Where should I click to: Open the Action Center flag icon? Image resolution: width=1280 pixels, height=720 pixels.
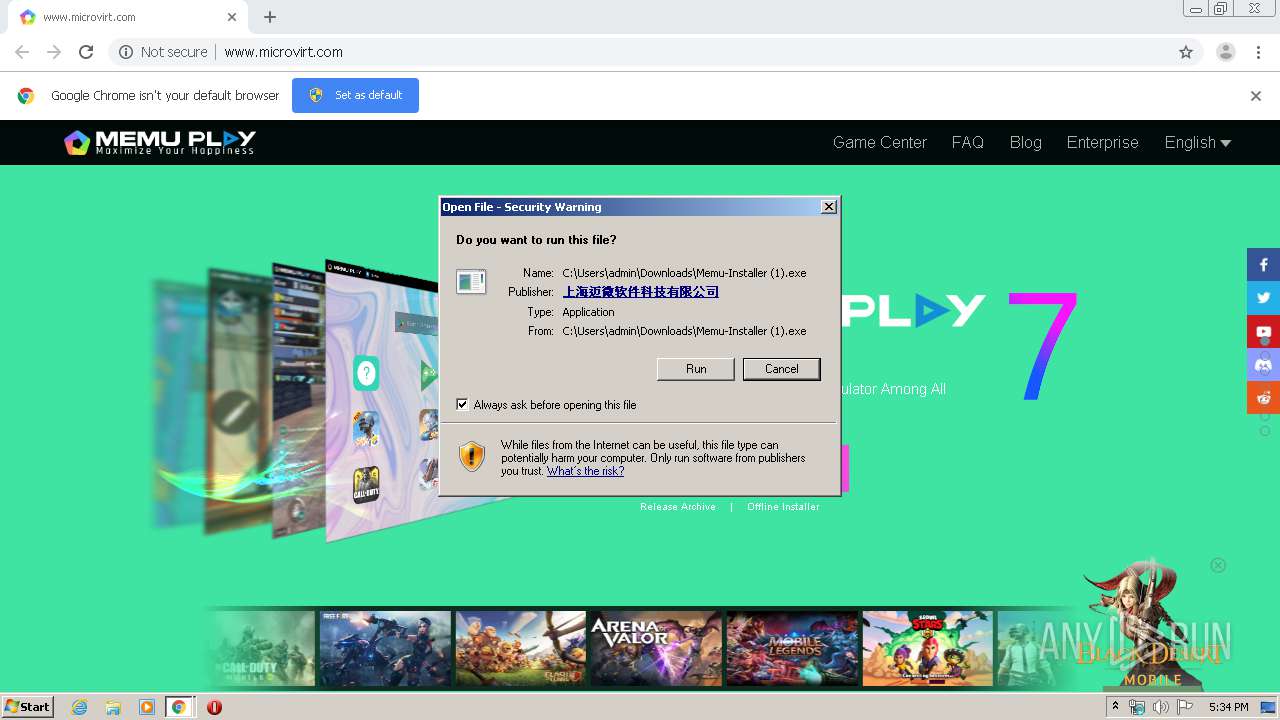1185,707
